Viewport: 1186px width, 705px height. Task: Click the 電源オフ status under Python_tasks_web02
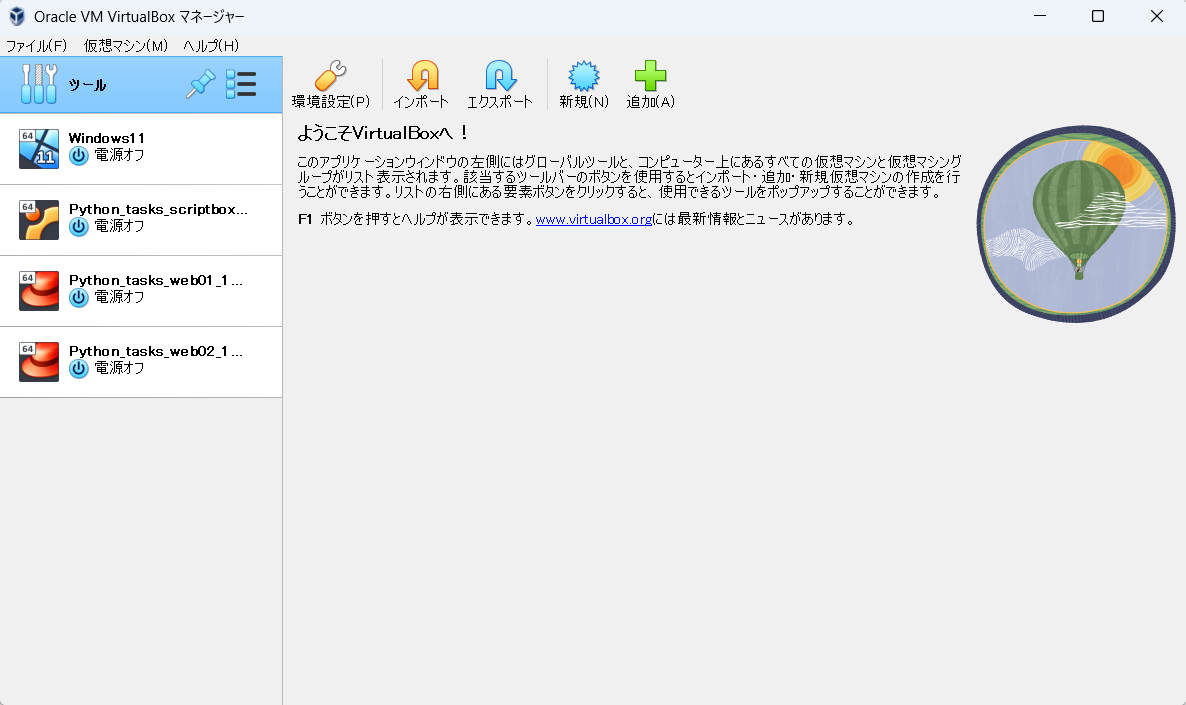(x=119, y=368)
